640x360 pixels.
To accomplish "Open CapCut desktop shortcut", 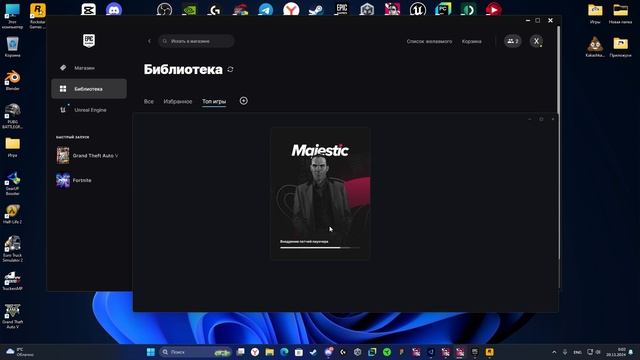I will tap(88, 9).
